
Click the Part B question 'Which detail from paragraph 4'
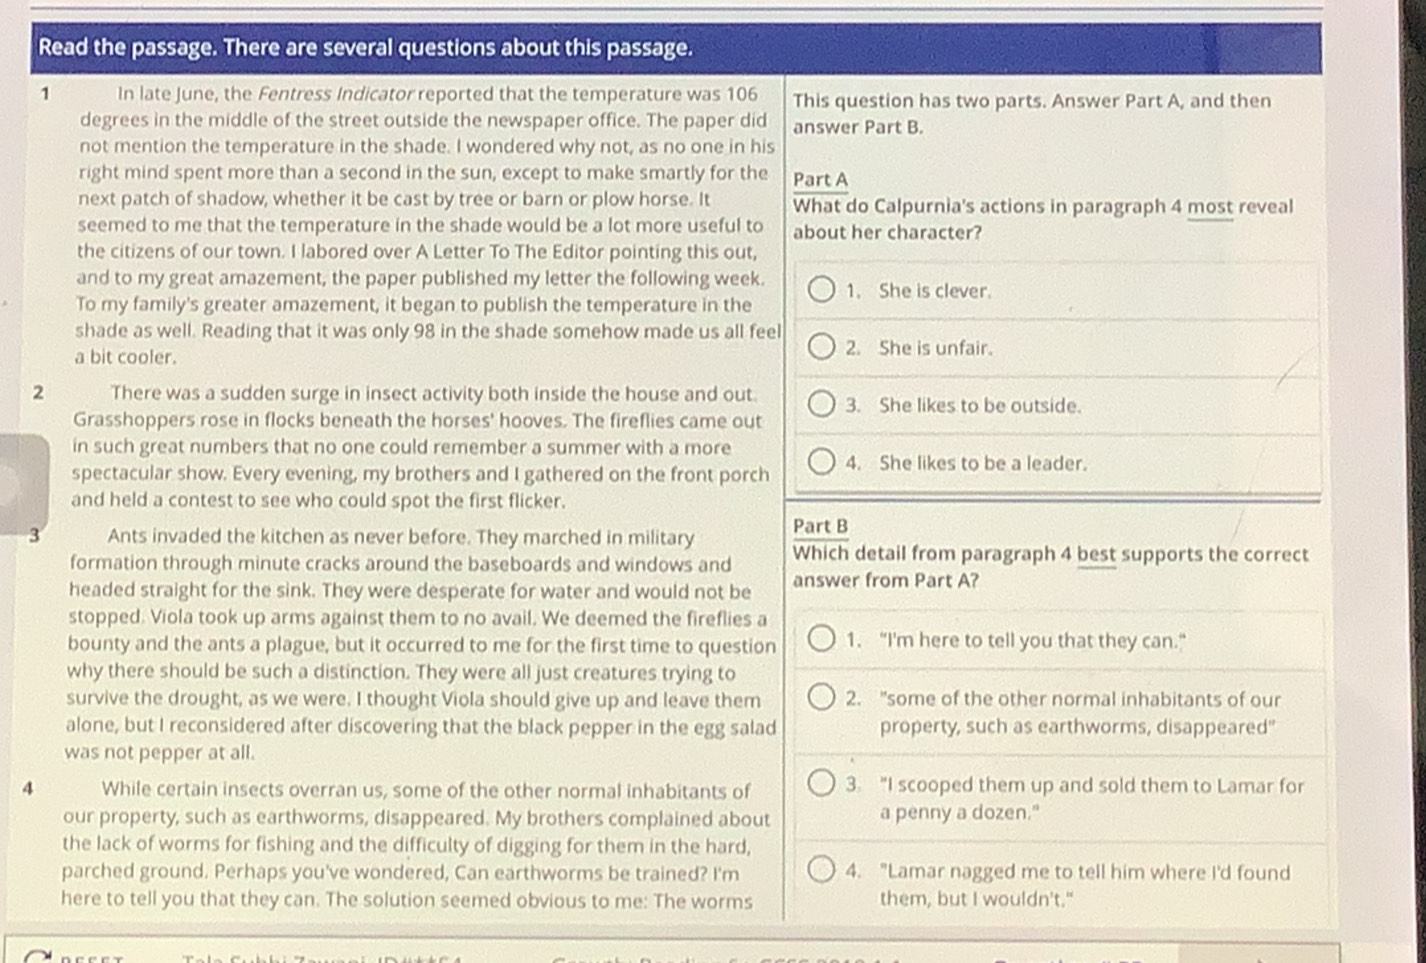(x=1050, y=567)
